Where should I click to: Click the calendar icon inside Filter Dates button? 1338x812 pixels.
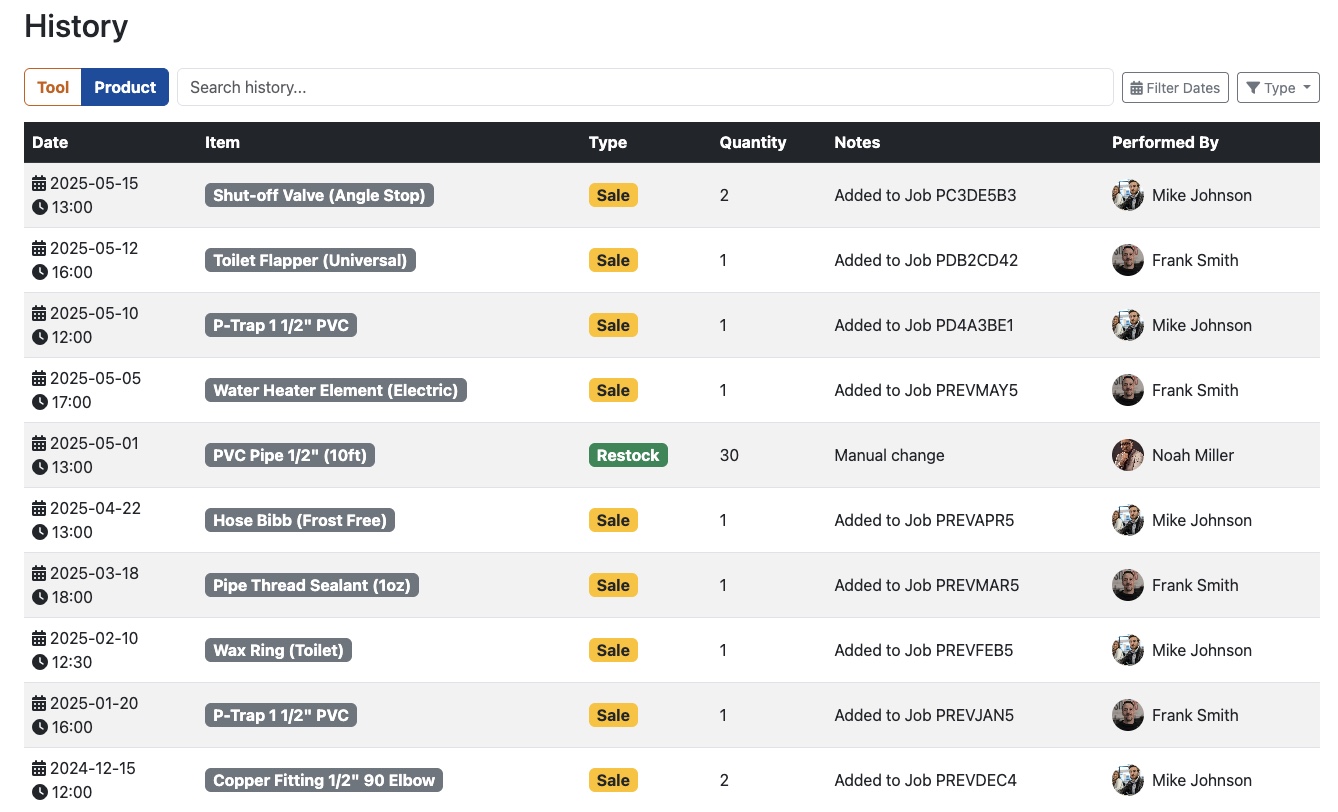click(x=1136, y=87)
